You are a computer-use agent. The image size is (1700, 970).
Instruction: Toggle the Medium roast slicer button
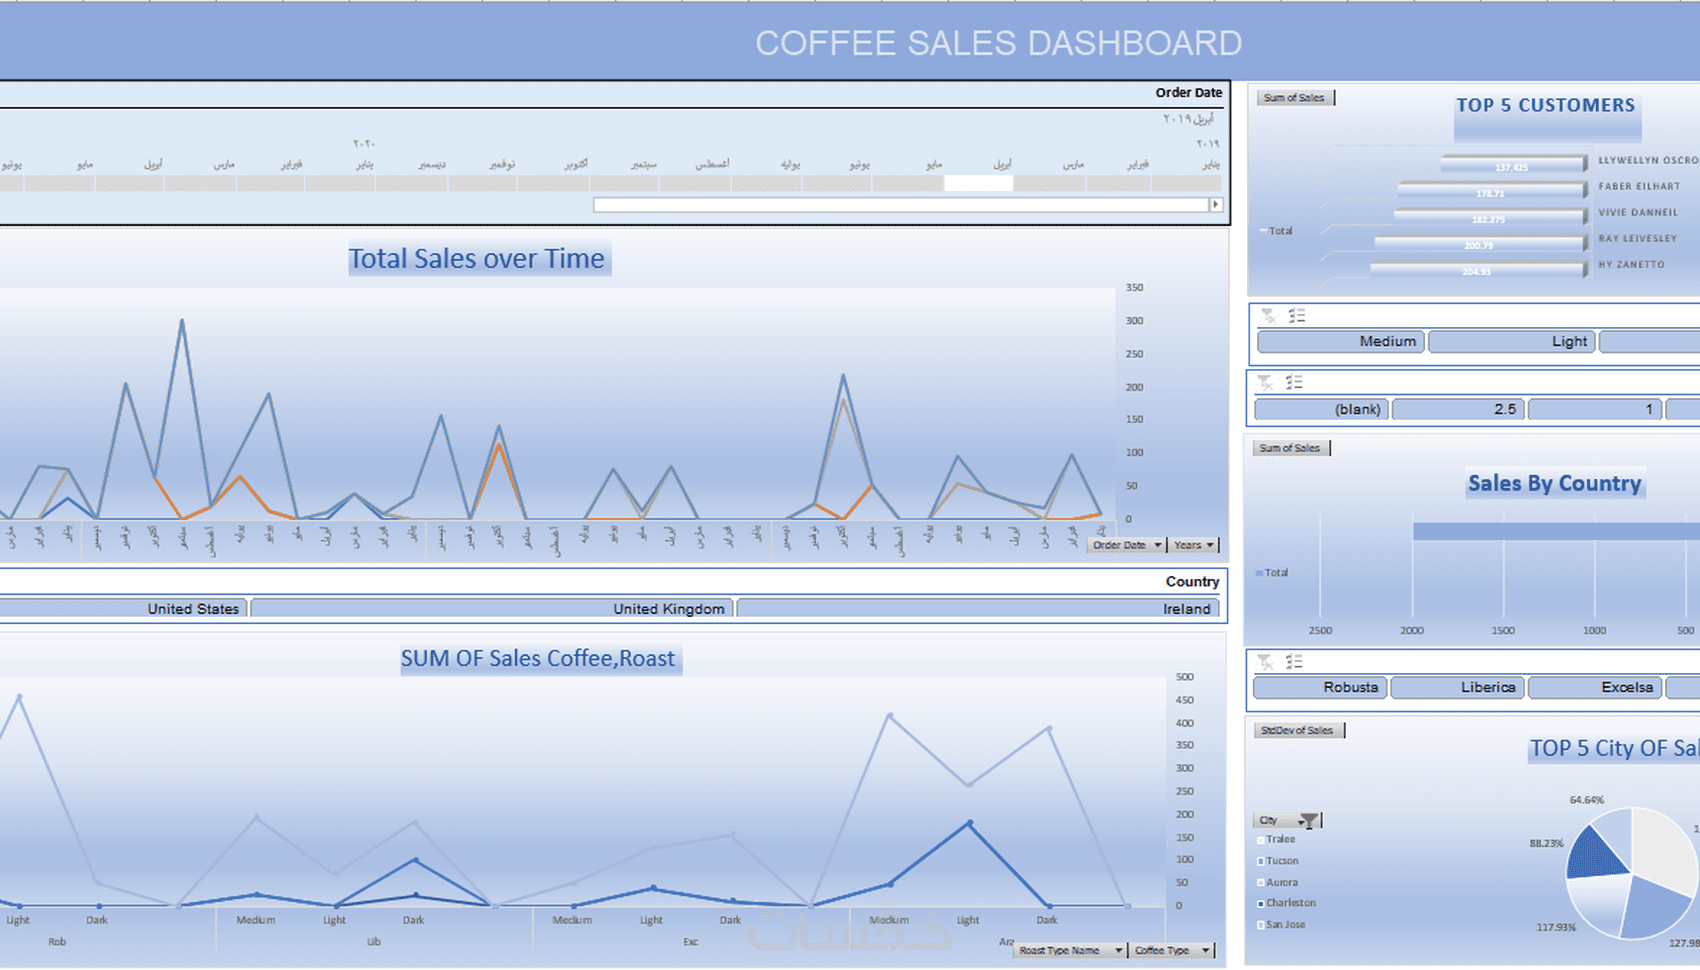pos(1340,342)
